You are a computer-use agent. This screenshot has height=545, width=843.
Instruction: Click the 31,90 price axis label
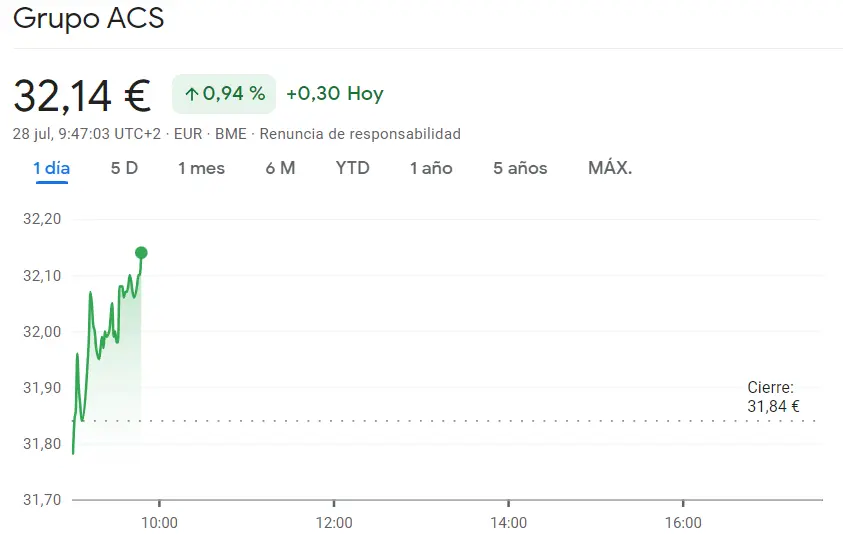coord(42,388)
